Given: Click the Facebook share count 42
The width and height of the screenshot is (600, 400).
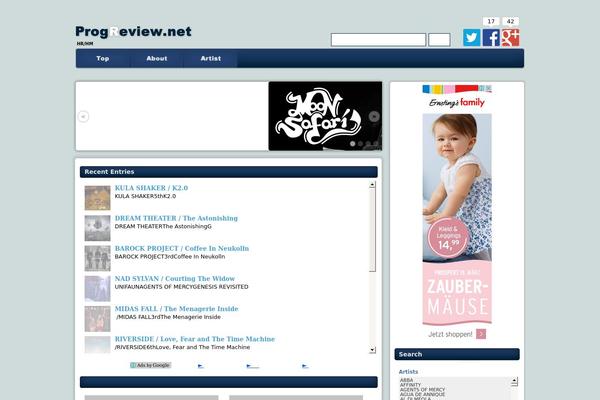Looking at the screenshot, I should pos(510,21).
